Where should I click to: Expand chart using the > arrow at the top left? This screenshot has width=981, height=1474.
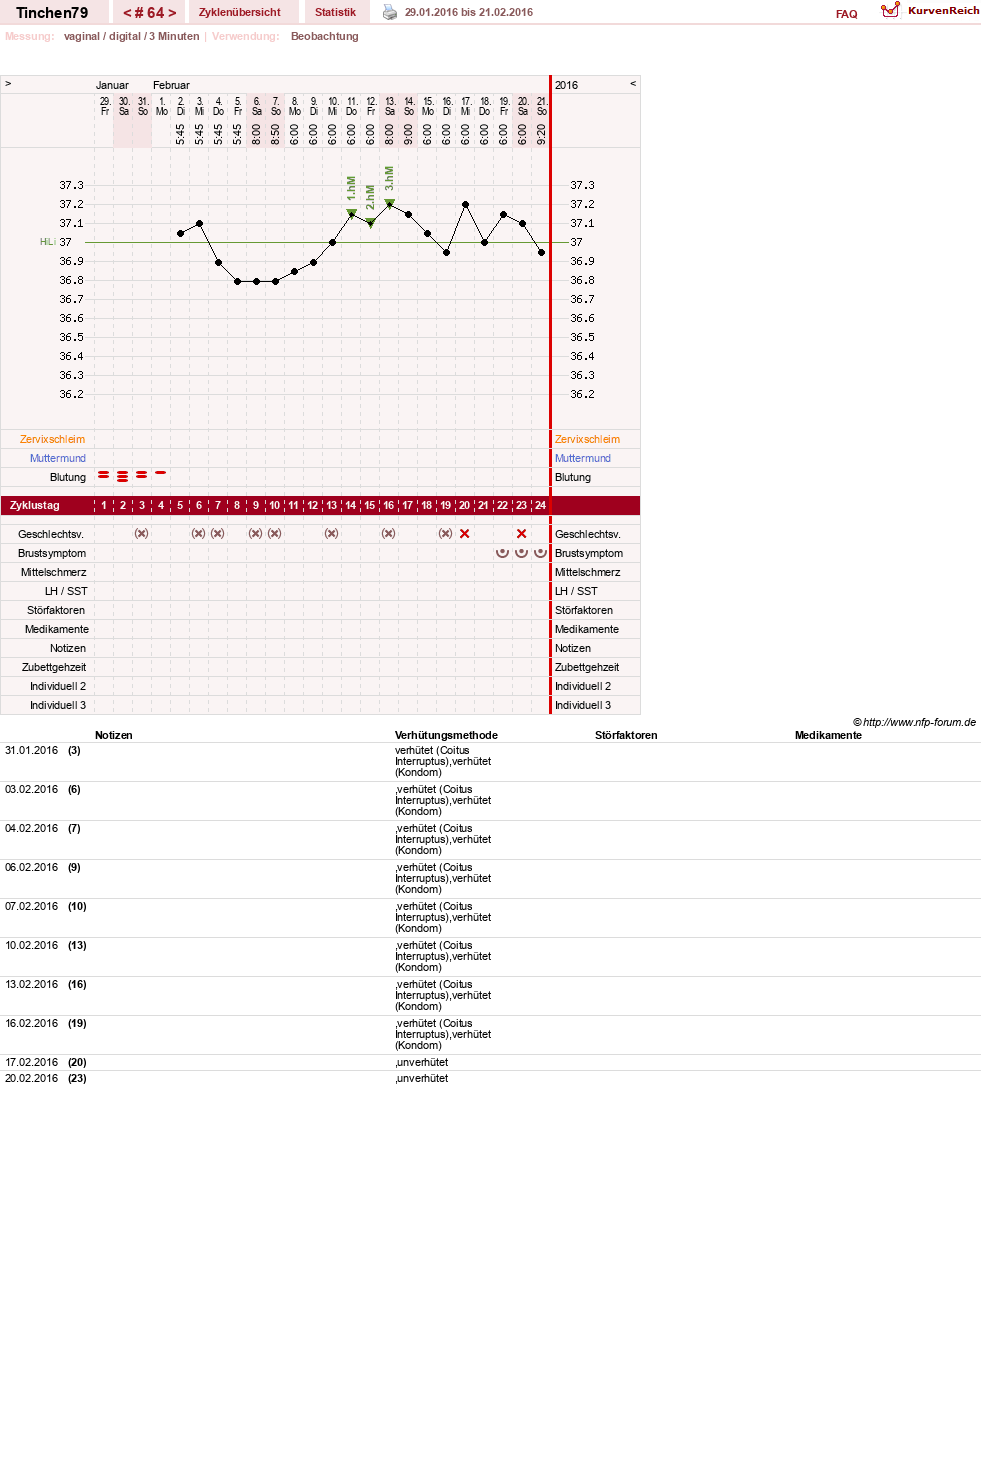coord(8,84)
